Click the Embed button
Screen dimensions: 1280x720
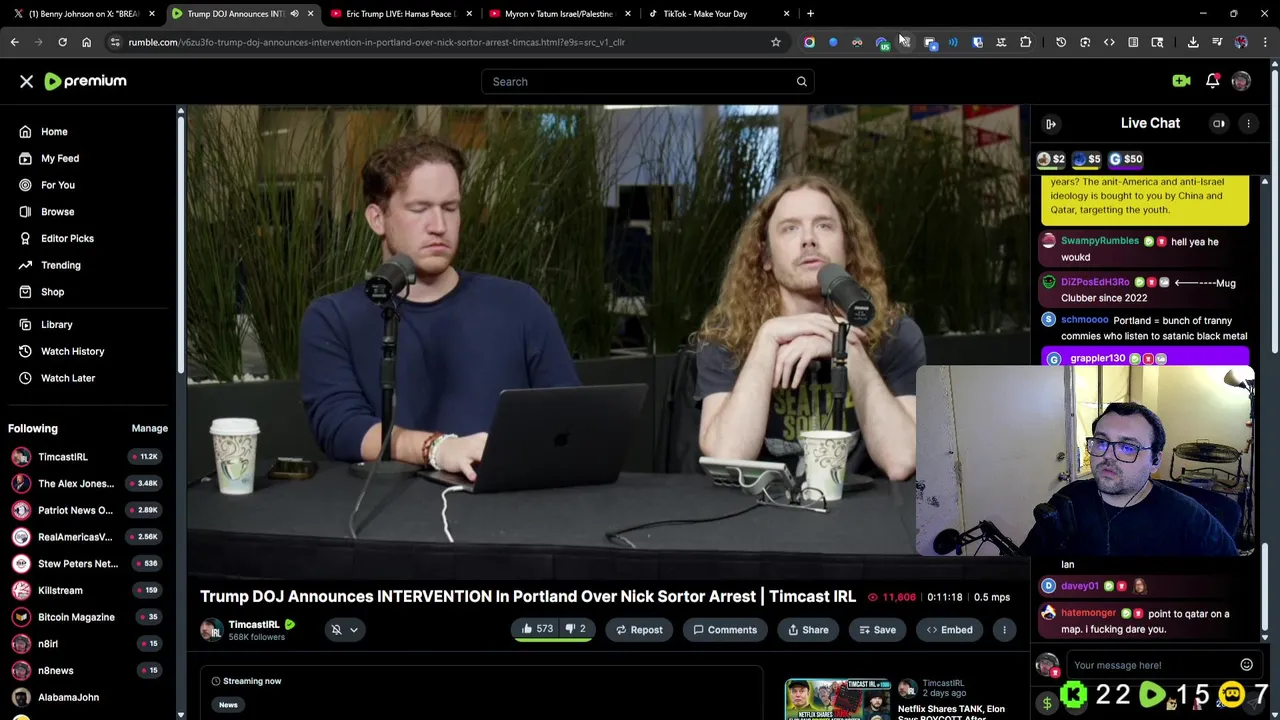pyautogui.click(x=949, y=630)
